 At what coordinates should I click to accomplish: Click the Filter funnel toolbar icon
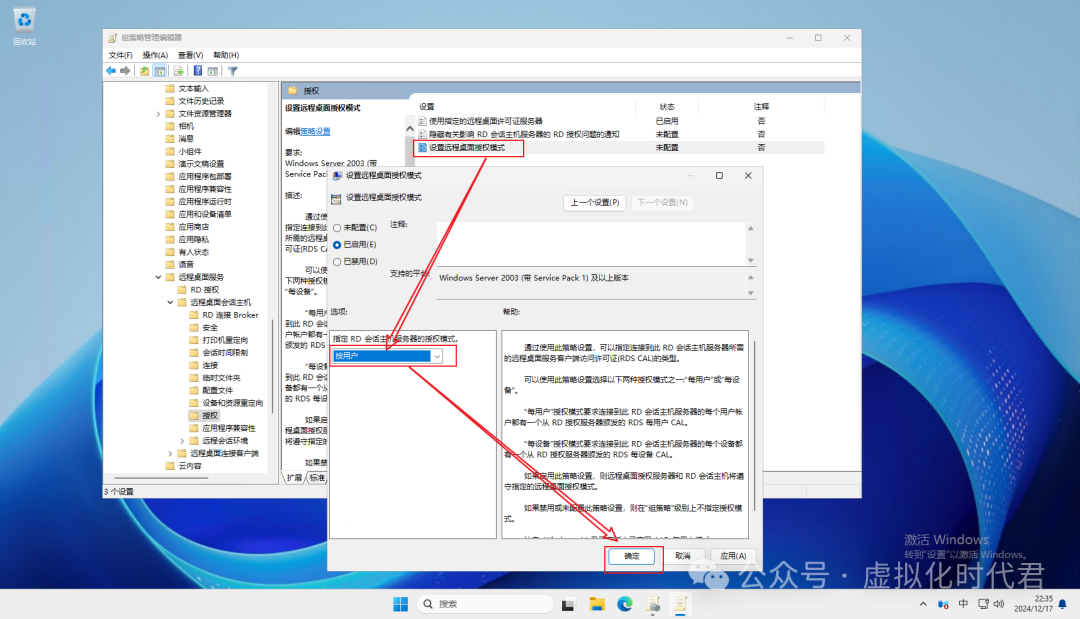[232, 71]
